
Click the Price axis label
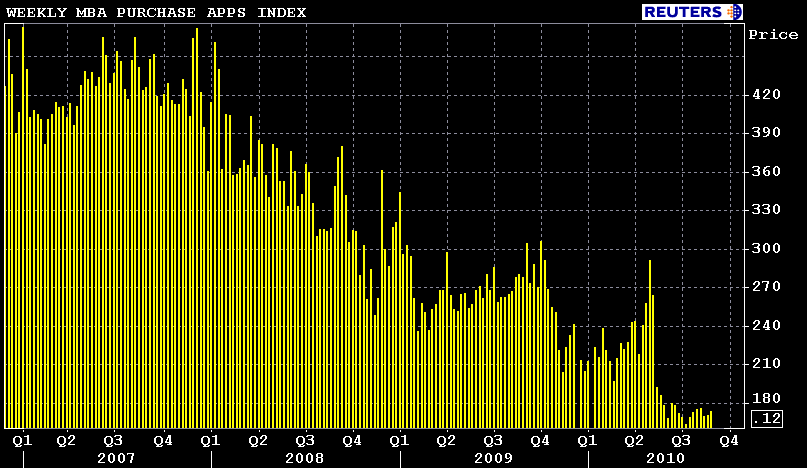(773, 35)
